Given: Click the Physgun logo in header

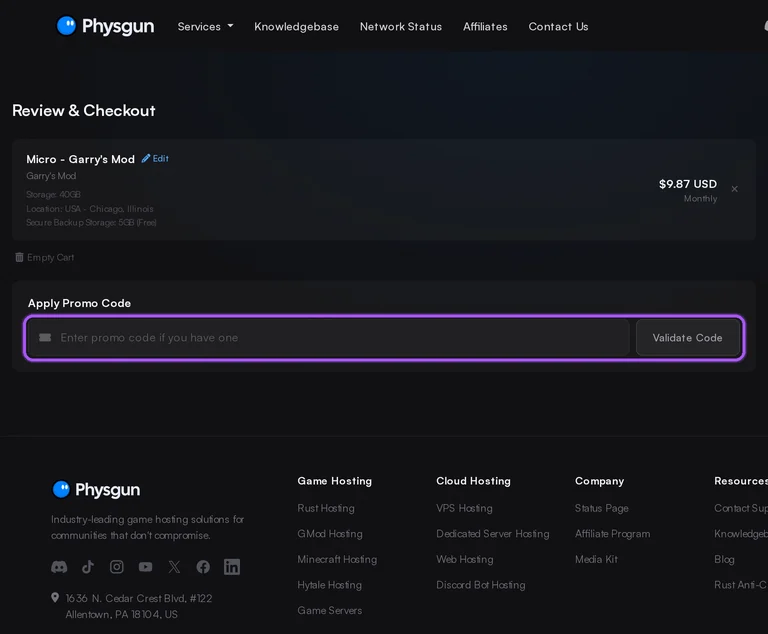Looking at the screenshot, I should (x=105, y=26).
